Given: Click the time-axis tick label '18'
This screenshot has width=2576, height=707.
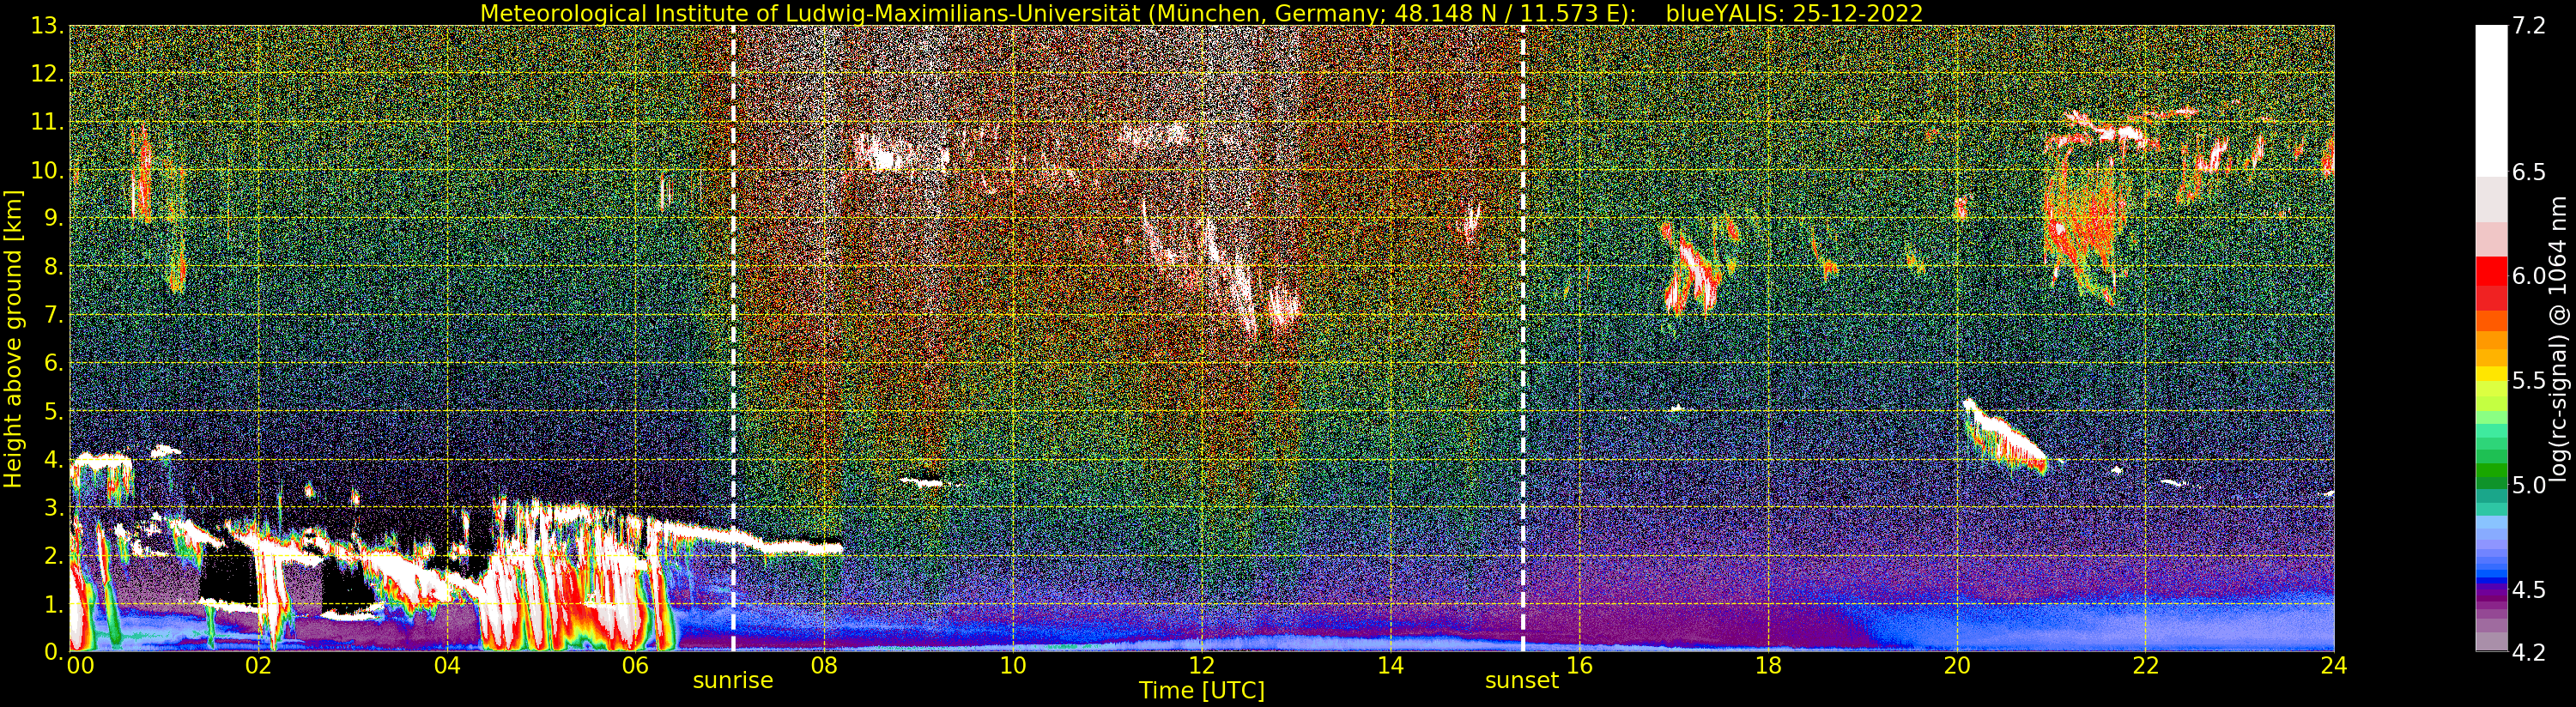Looking at the screenshot, I should [x=1768, y=665].
